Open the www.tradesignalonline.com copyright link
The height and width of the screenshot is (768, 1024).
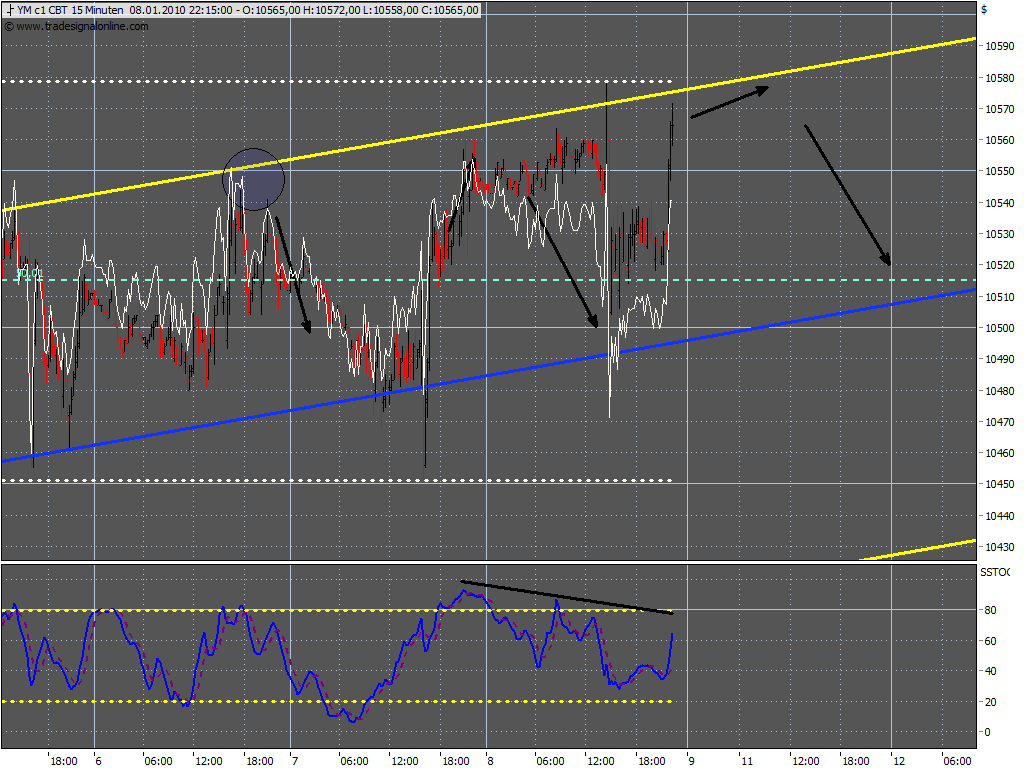(x=77, y=26)
